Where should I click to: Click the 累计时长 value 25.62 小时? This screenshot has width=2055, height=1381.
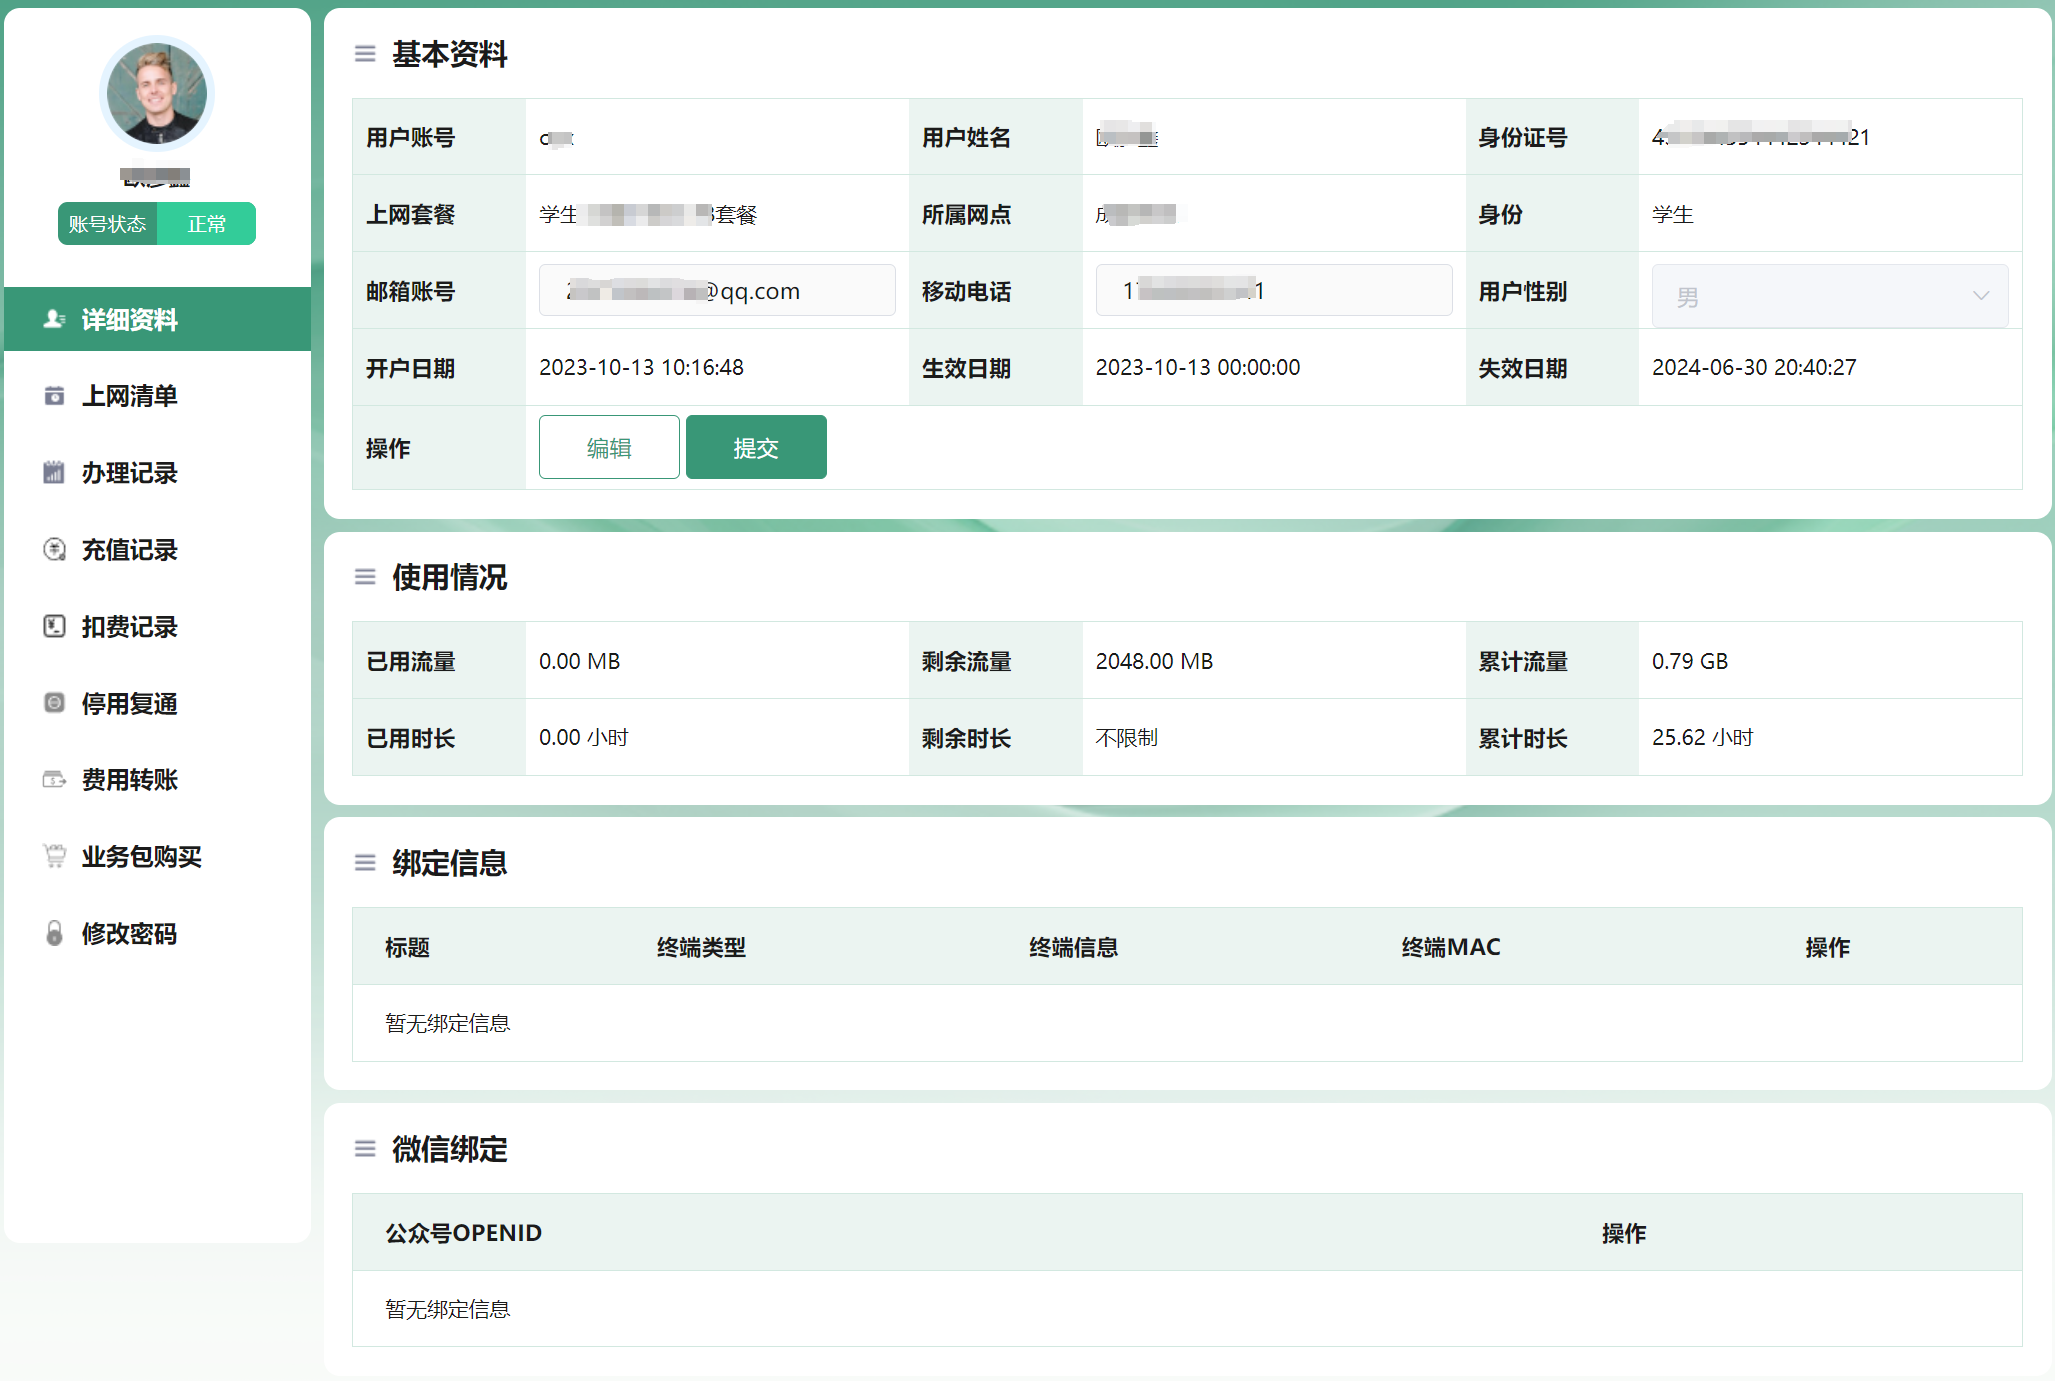tap(1703, 738)
